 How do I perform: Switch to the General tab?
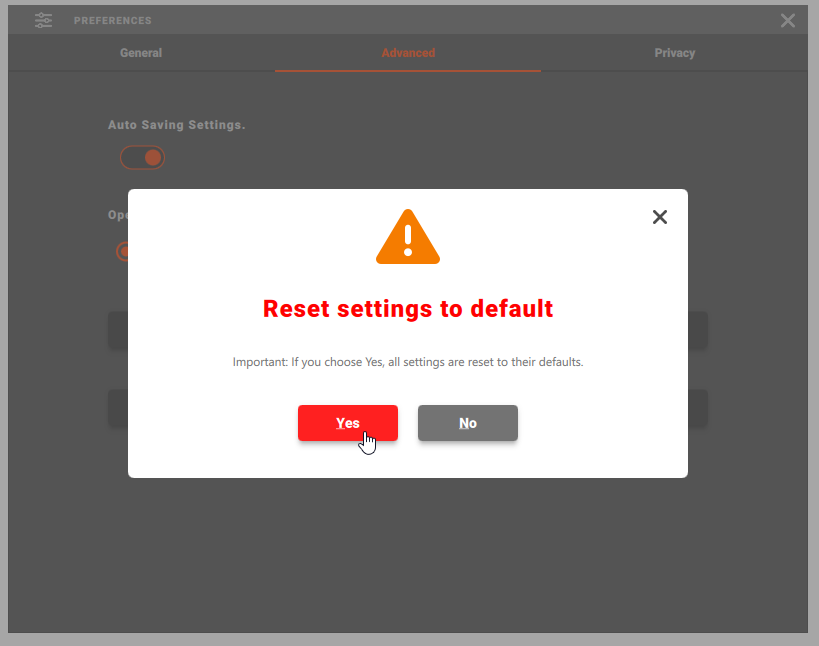point(141,53)
